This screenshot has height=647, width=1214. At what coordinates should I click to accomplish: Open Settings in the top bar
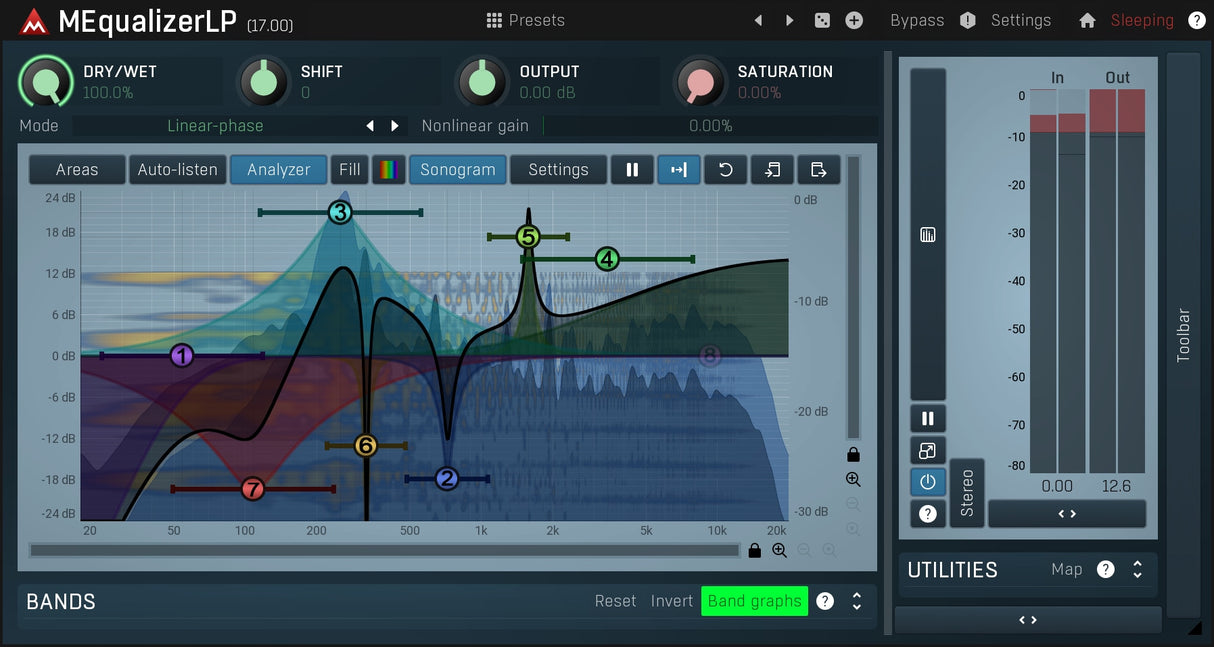[x=1020, y=20]
